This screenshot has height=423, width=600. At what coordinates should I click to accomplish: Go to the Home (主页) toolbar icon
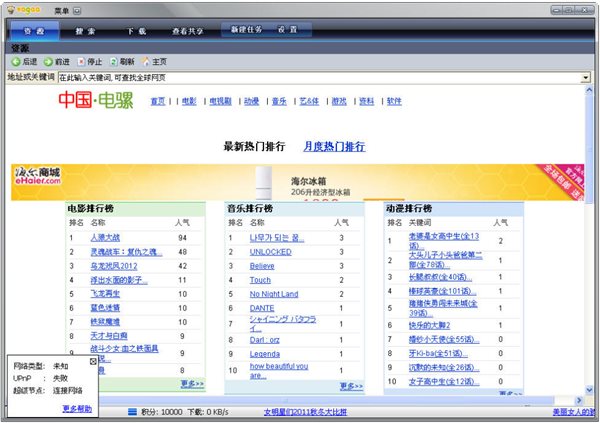pyautogui.click(x=146, y=62)
